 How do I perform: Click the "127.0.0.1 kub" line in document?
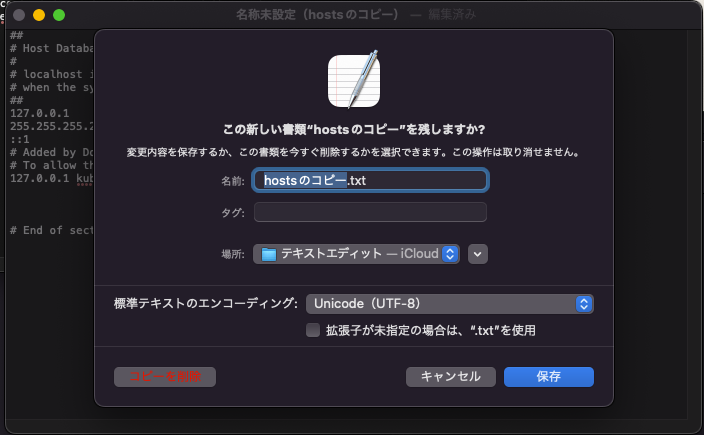pos(52,178)
